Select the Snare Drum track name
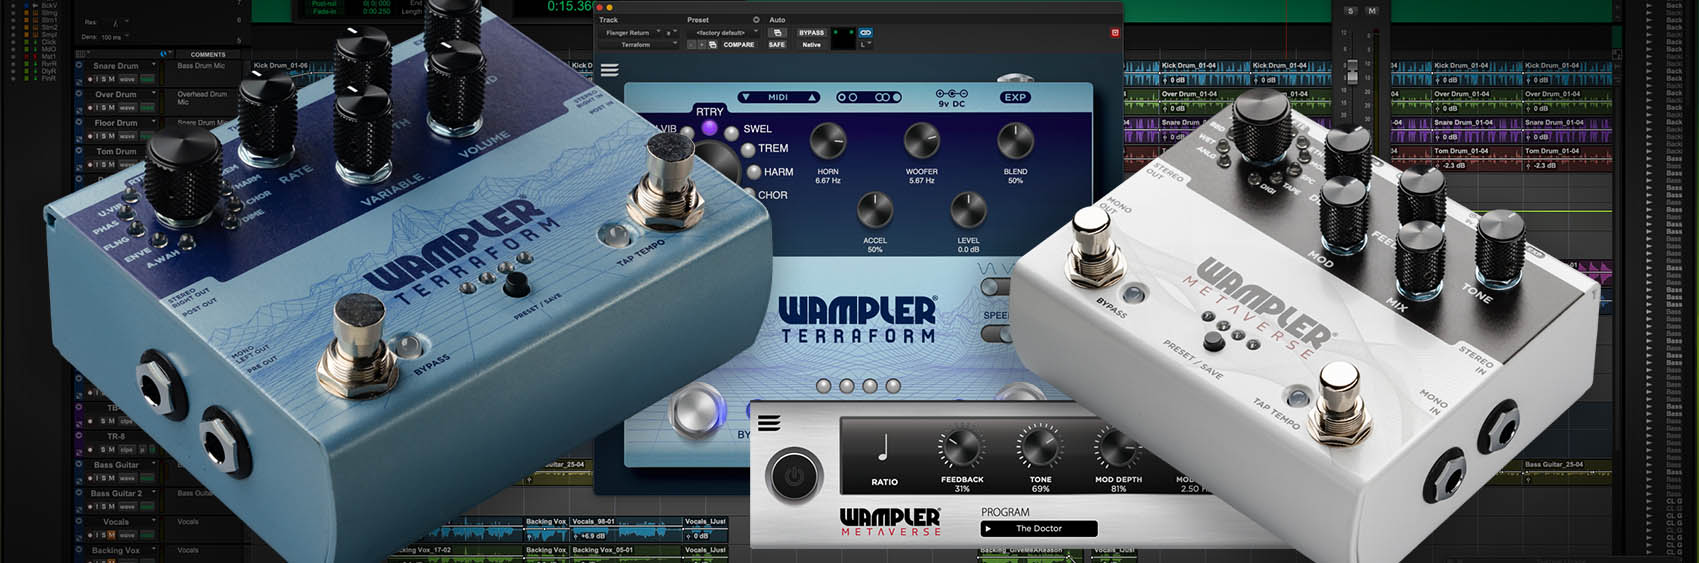The height and width of the screenshot is (563, 1699). tap(116, 66)
